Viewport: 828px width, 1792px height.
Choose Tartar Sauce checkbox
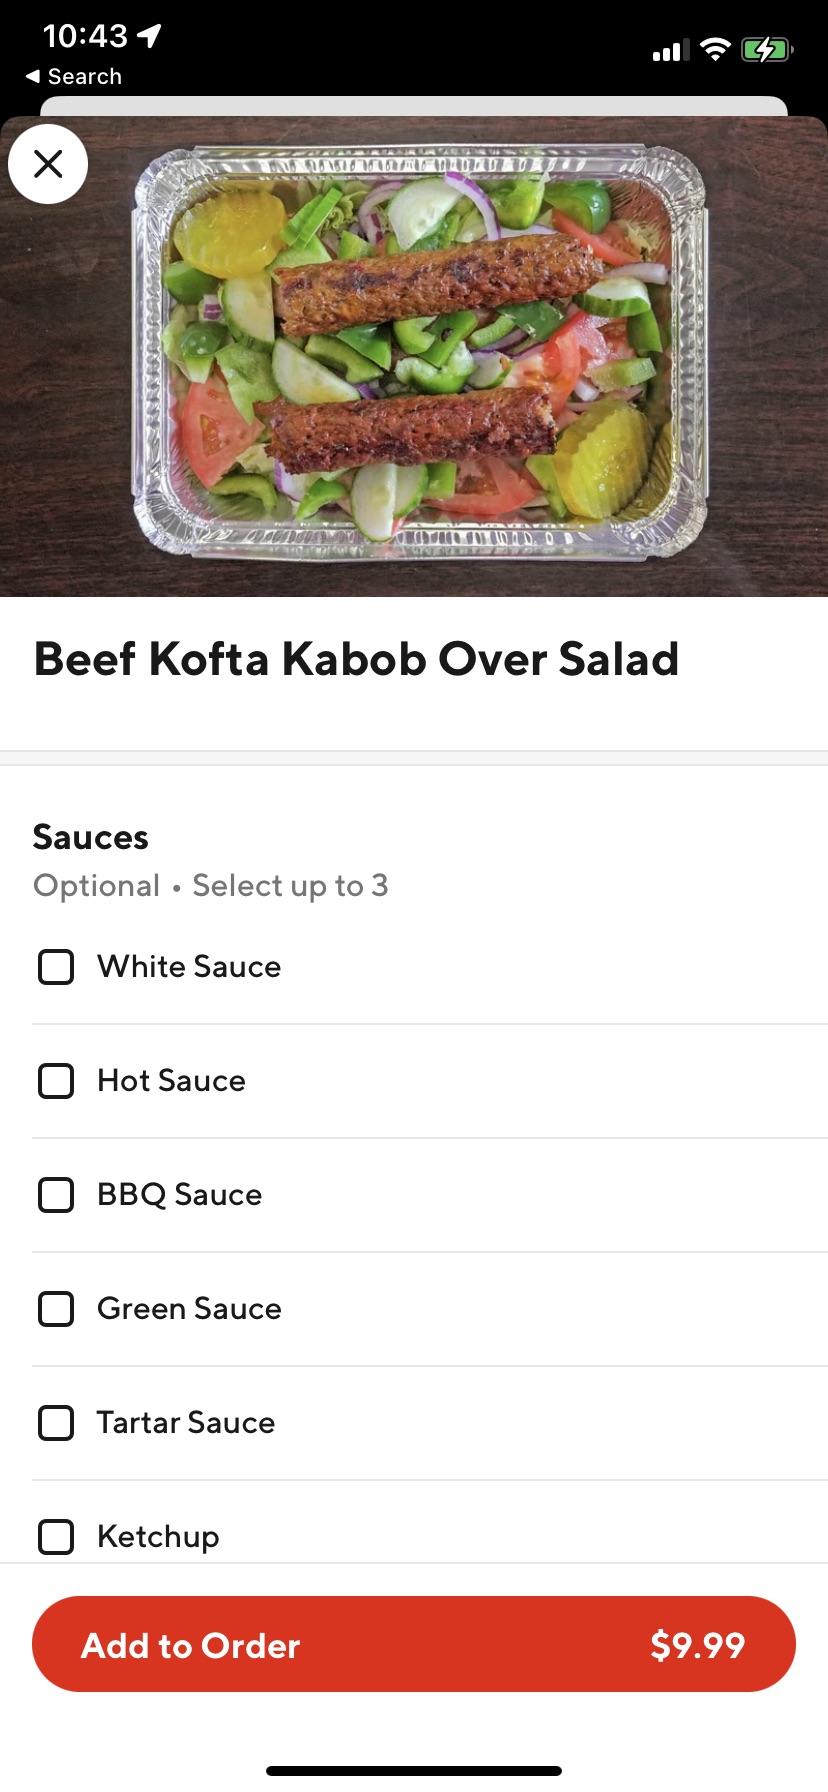pyautogui.click(x=56, y=1423)
